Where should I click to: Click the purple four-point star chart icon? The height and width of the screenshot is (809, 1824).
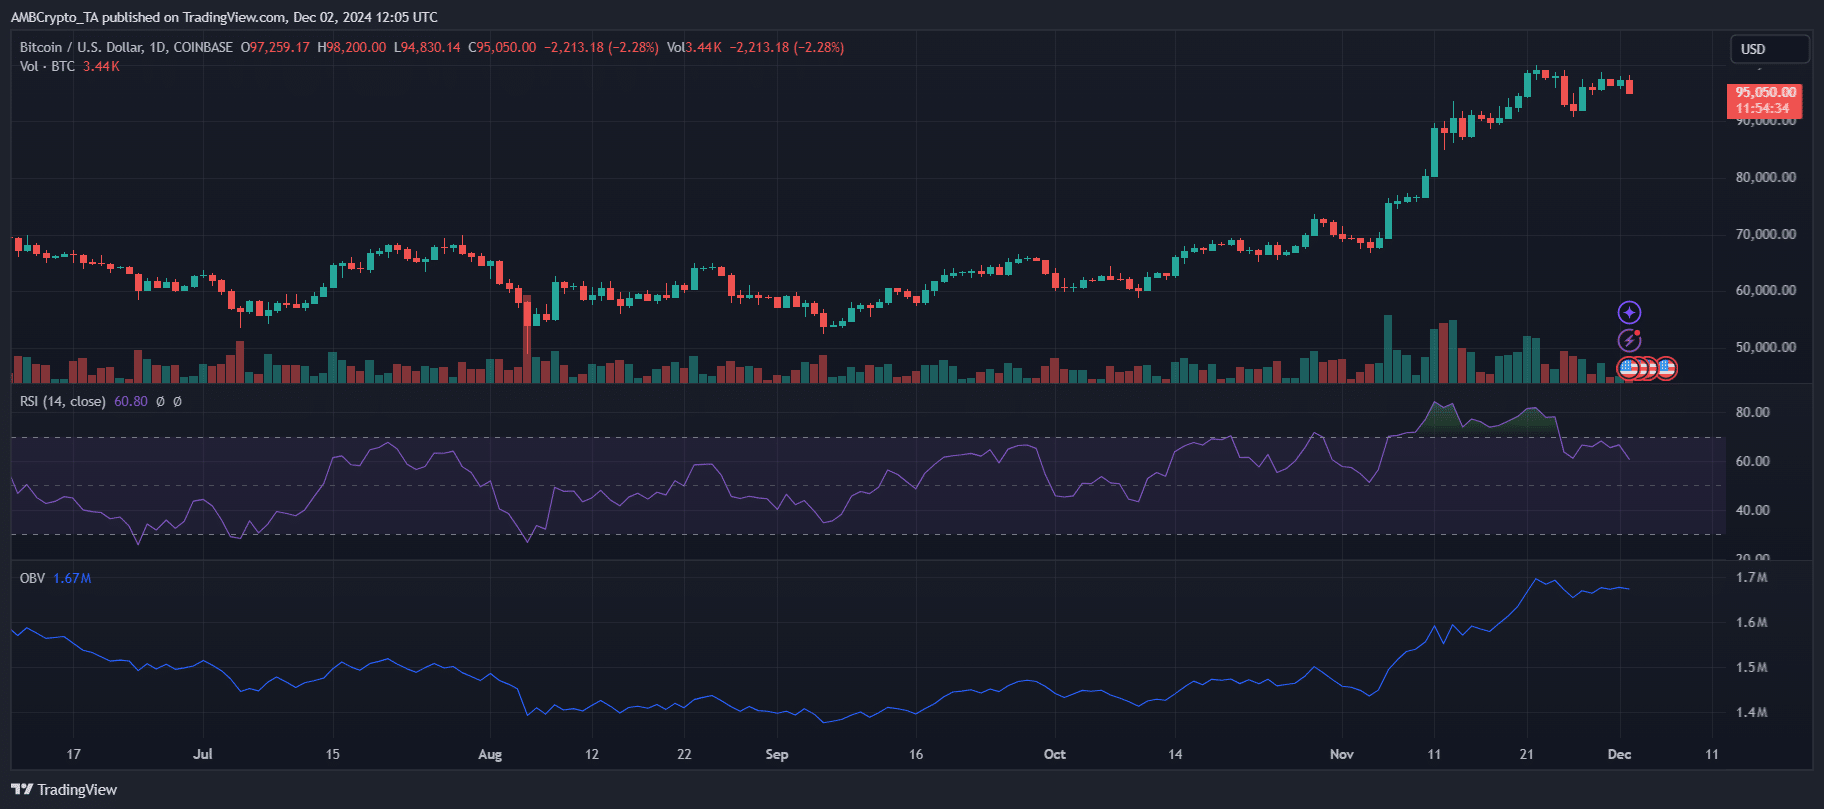(x=1630, y=313)
